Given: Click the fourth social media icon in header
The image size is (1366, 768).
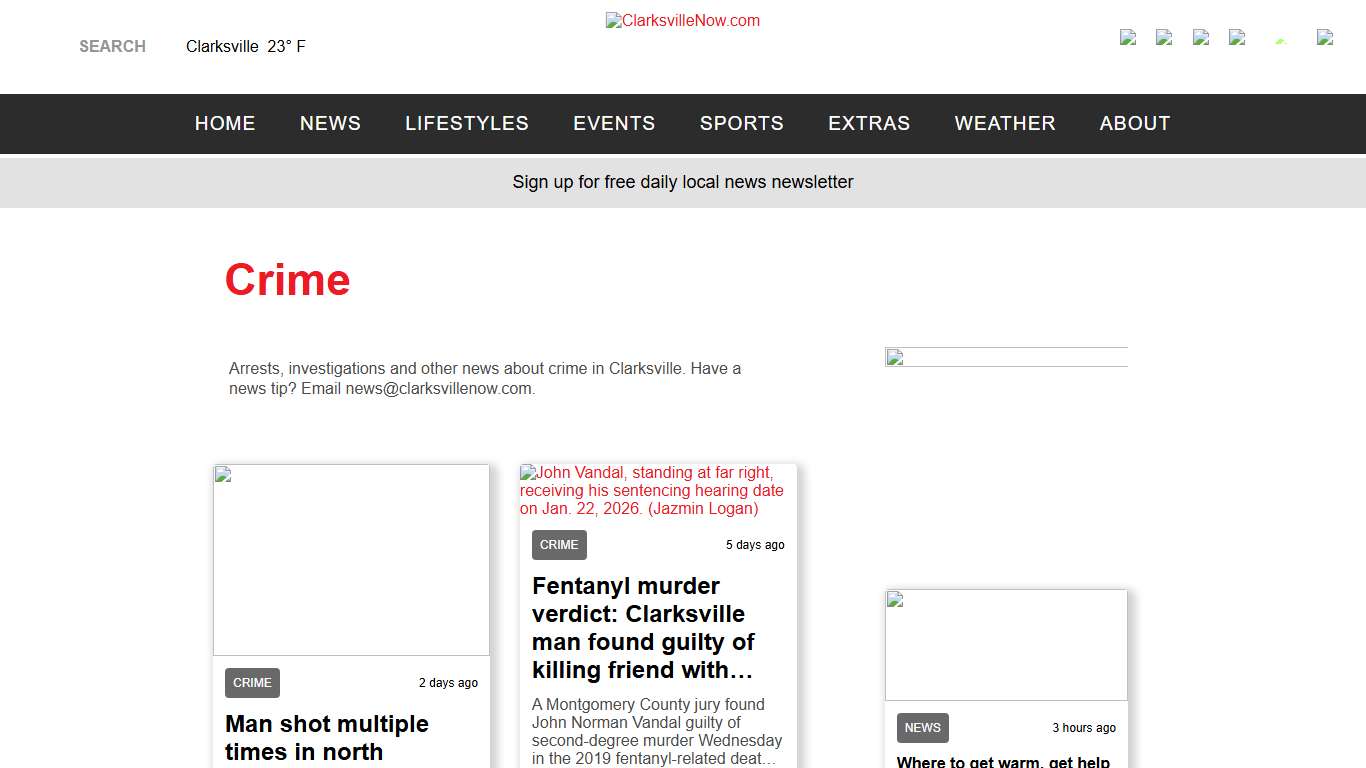Looking at the screenshot, I should pyautogui.click(x=1237, y=39).
